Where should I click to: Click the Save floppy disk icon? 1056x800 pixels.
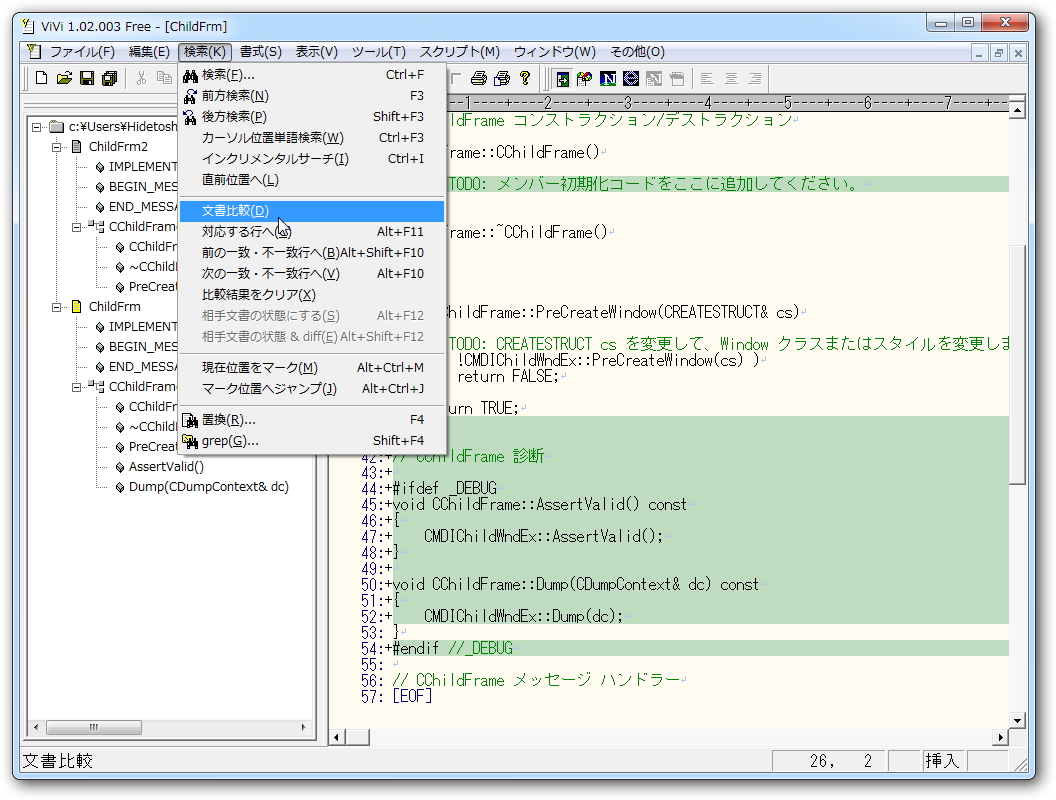[87, 78]
